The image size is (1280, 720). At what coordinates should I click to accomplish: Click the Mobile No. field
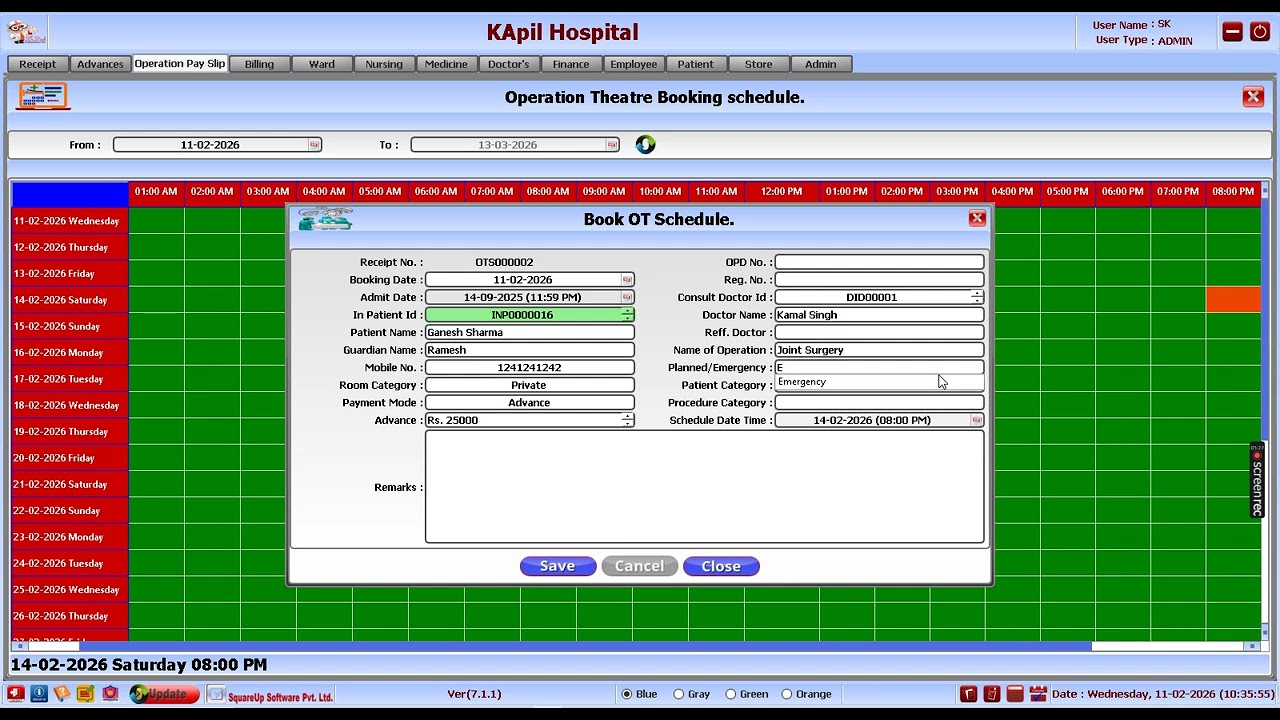click(529, 367)
